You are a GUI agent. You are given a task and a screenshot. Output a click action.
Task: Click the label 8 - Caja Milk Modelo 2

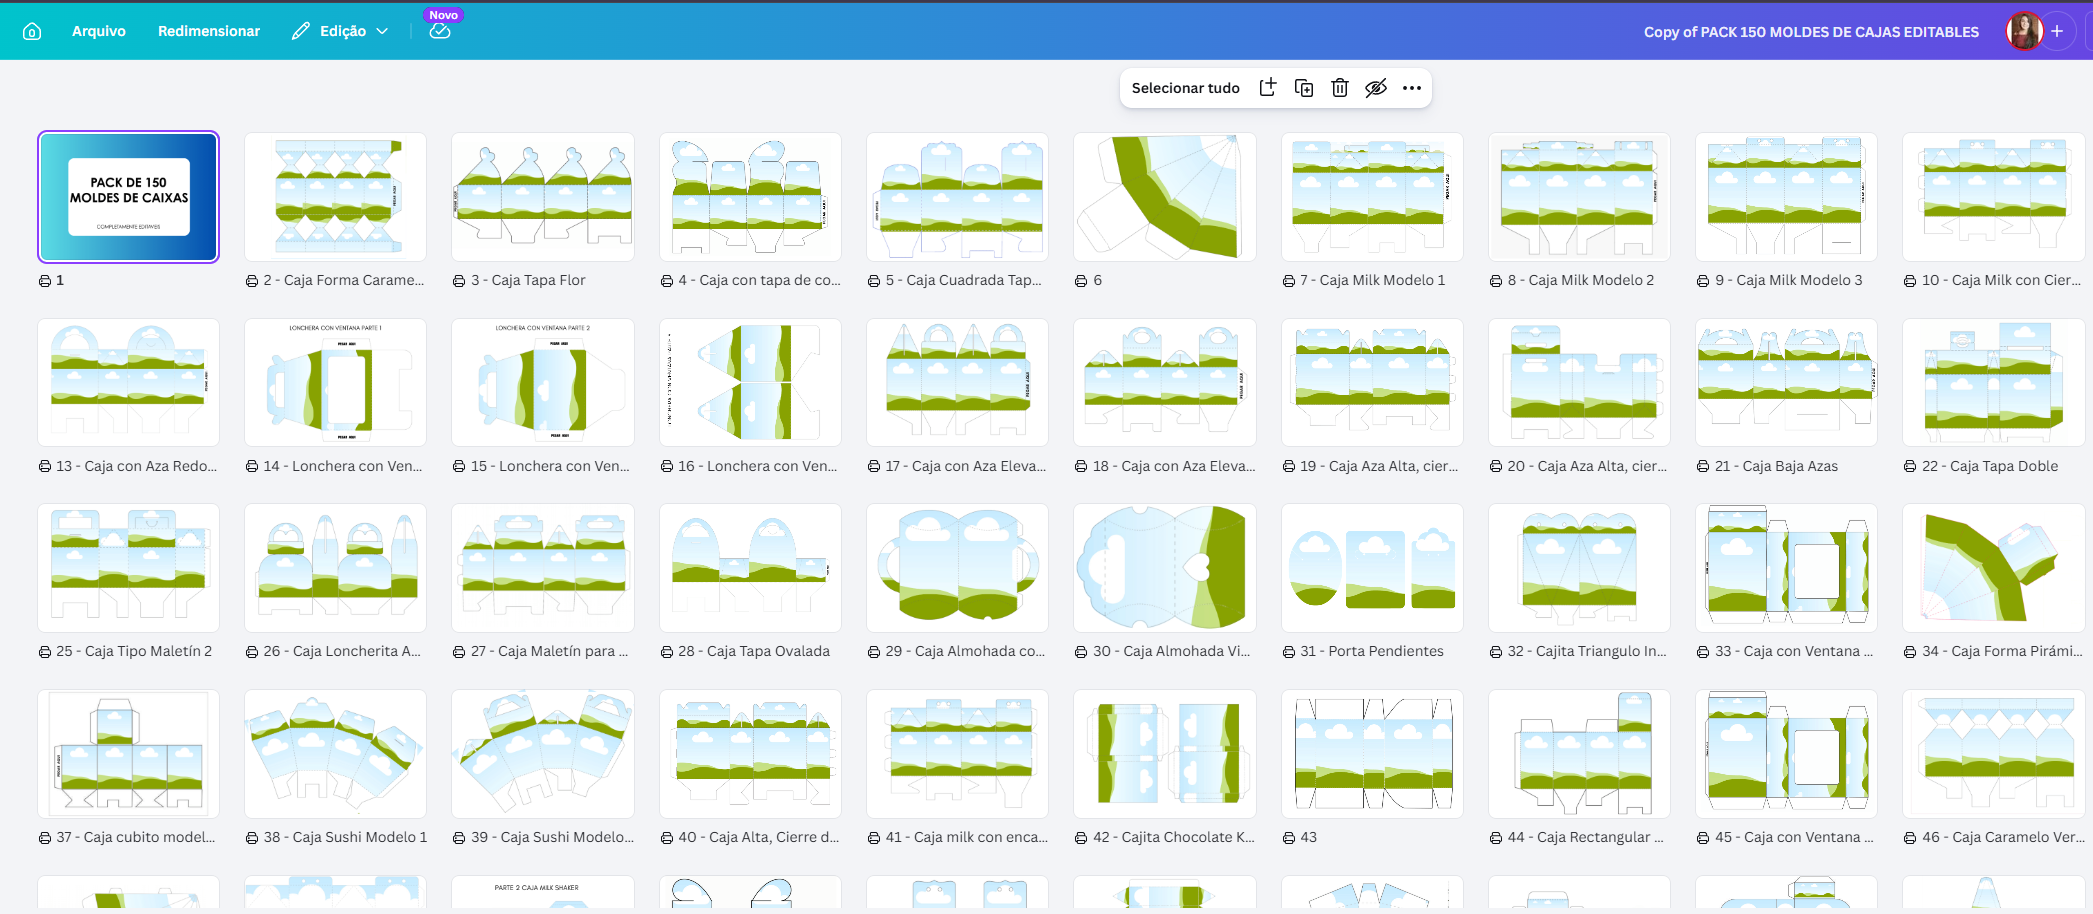pos(1580,281)
